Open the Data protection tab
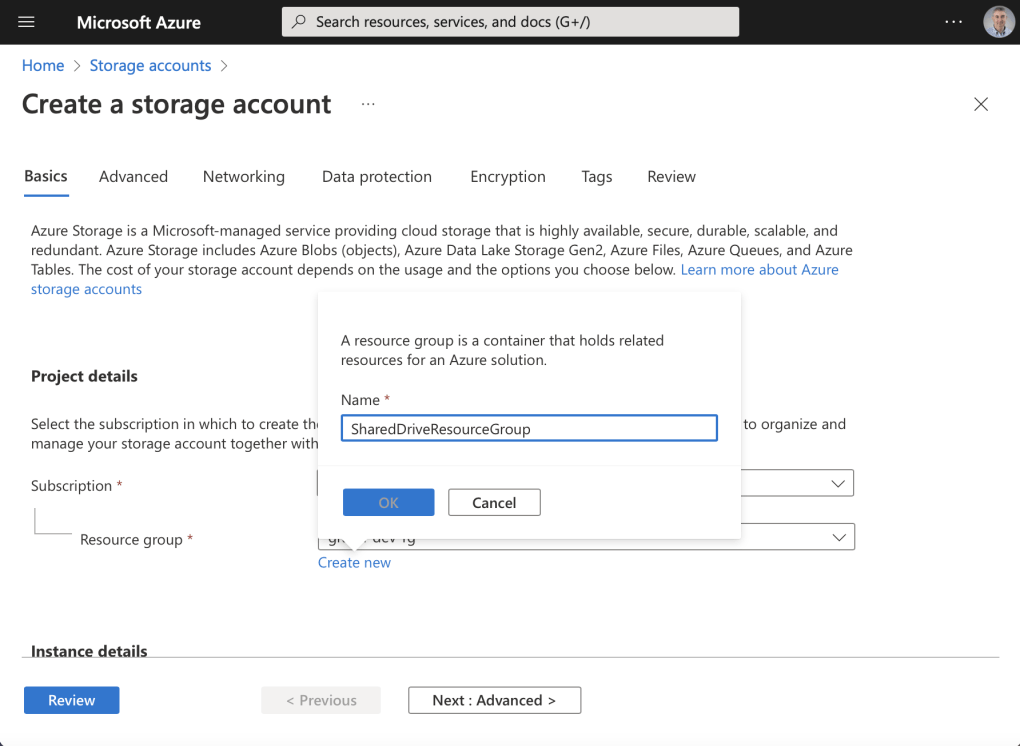Viewport: 1020px width, 746px height. tap(377, 176)
